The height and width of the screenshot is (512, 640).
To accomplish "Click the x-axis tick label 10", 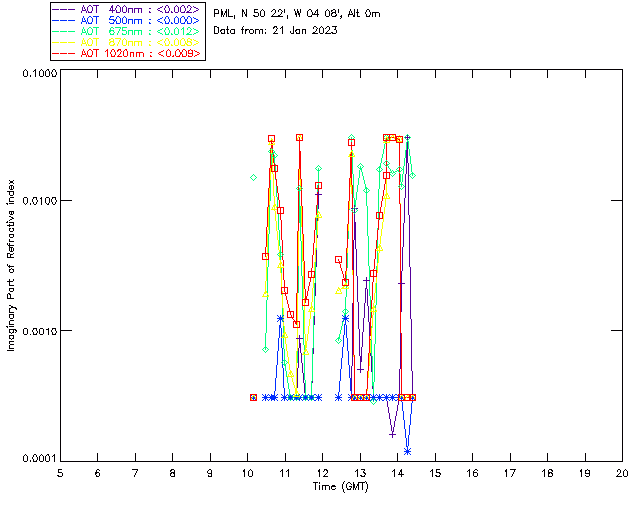I will click(x=247, y=473).
